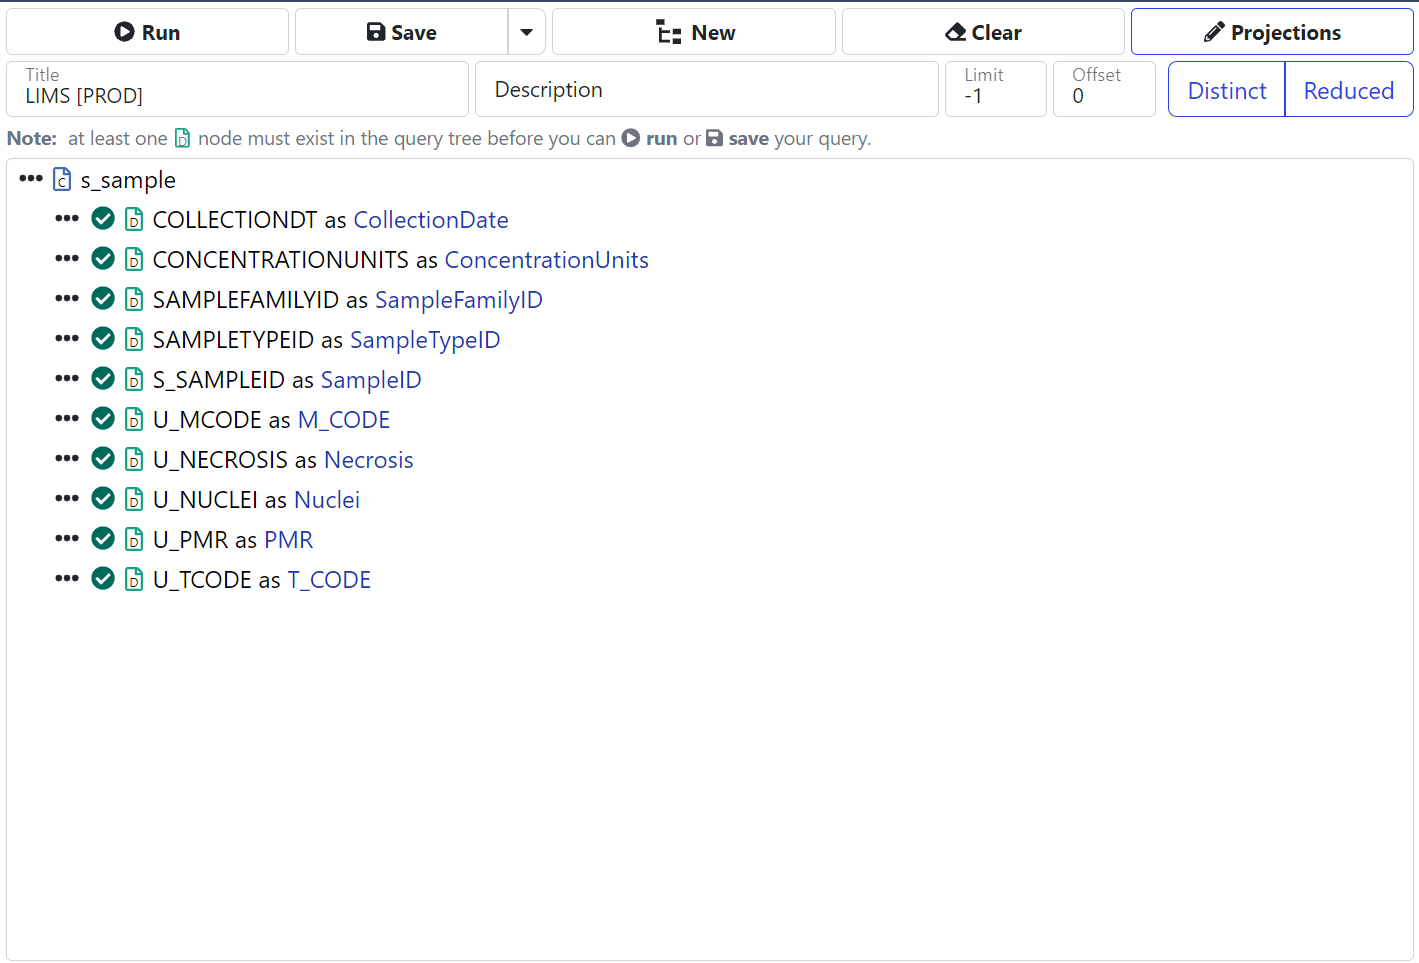This screenshot has width=1419, height=963.
Task: Run the query
Action: (147, 32)
